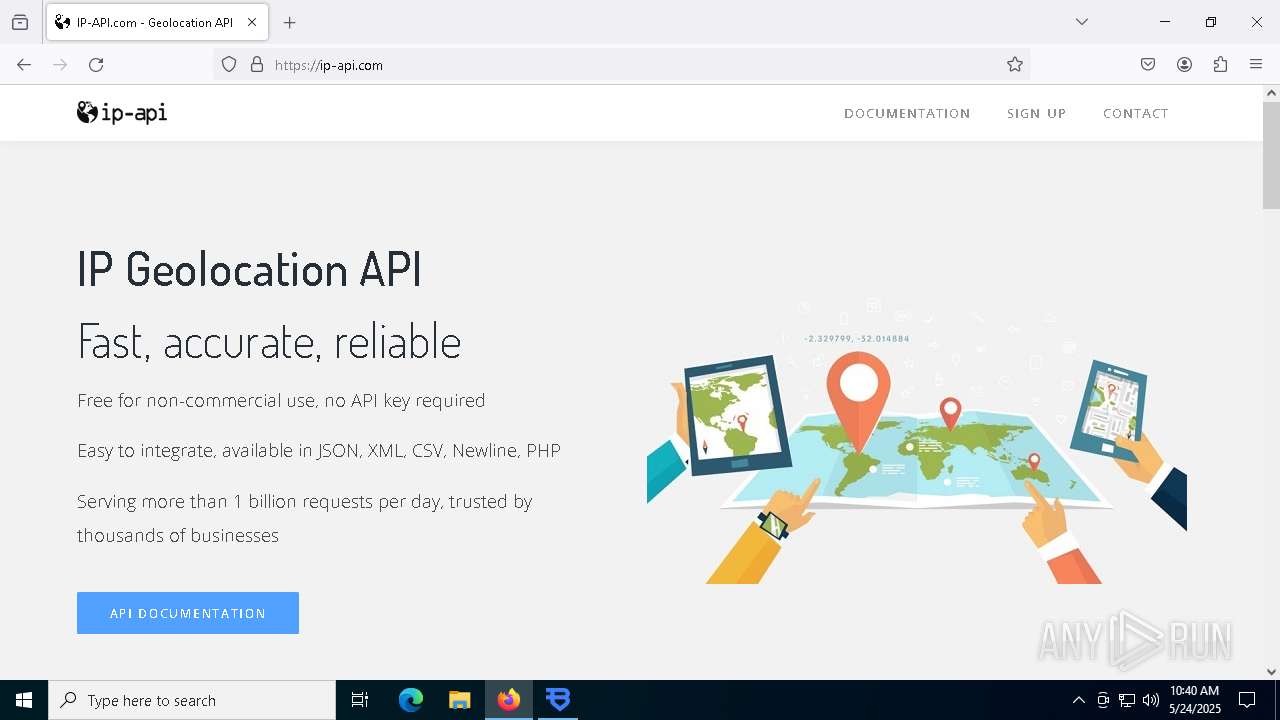Expand the list all tabs chevron
The image size is (1280, 720).
[1081, 22]
